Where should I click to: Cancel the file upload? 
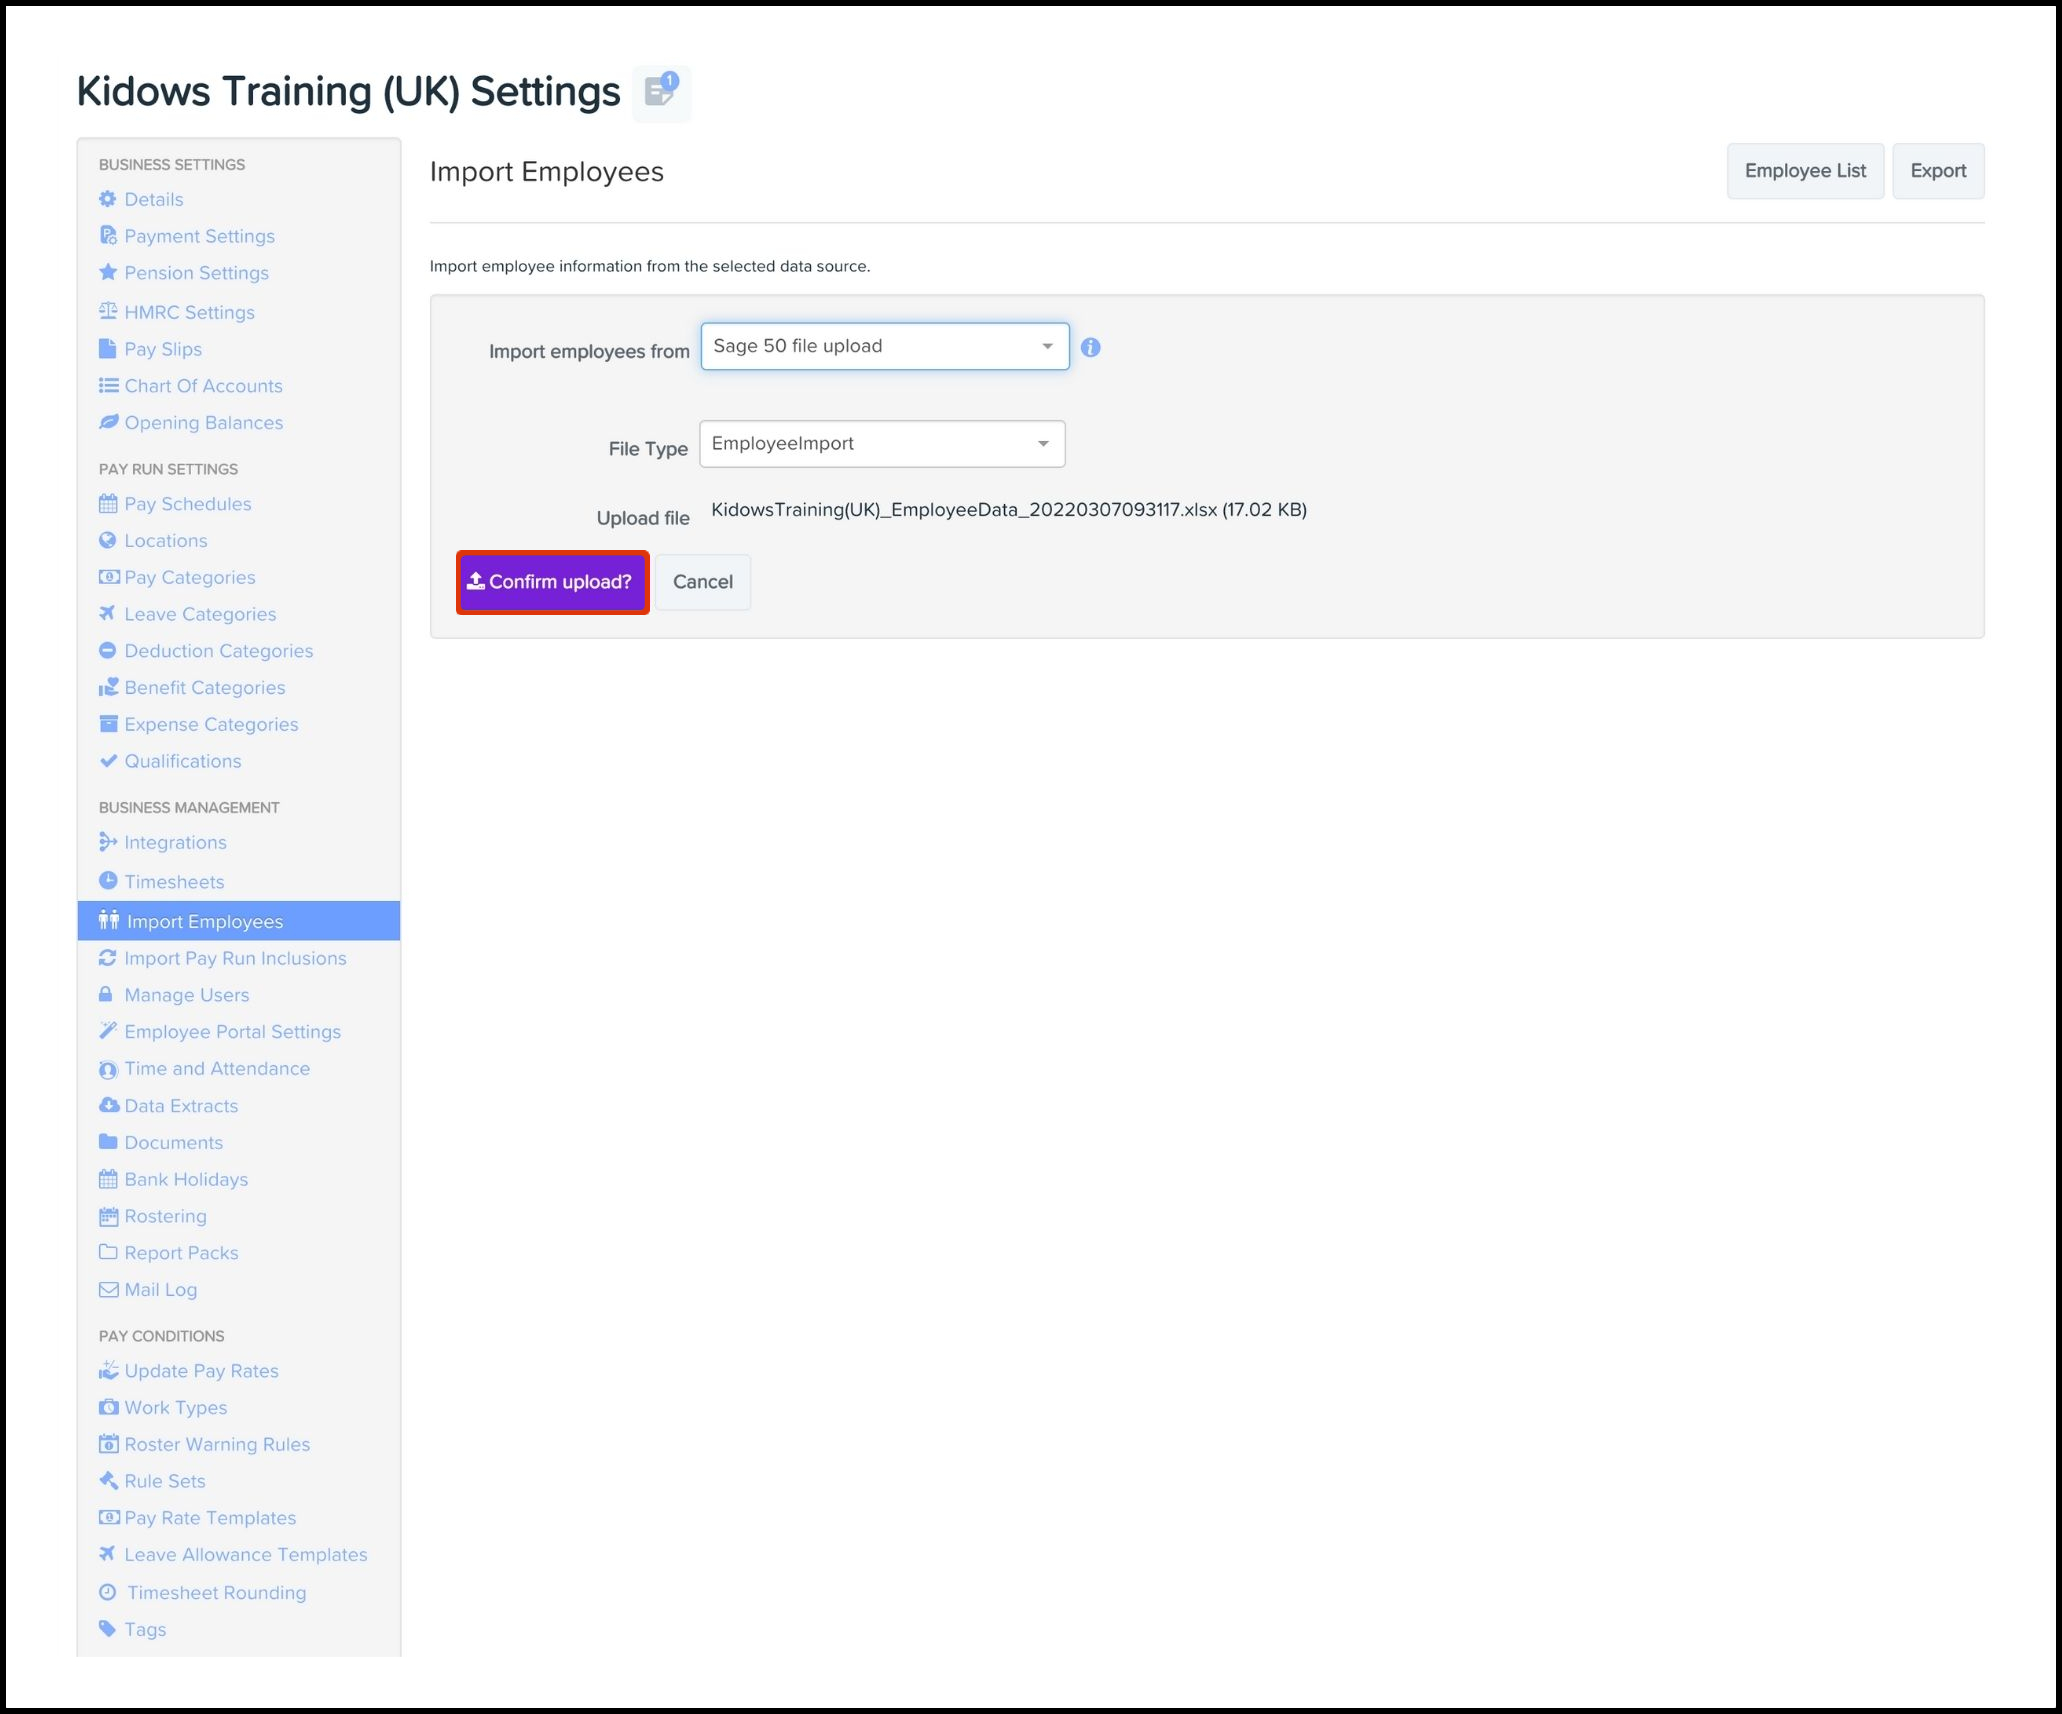[x=702, y=582]
